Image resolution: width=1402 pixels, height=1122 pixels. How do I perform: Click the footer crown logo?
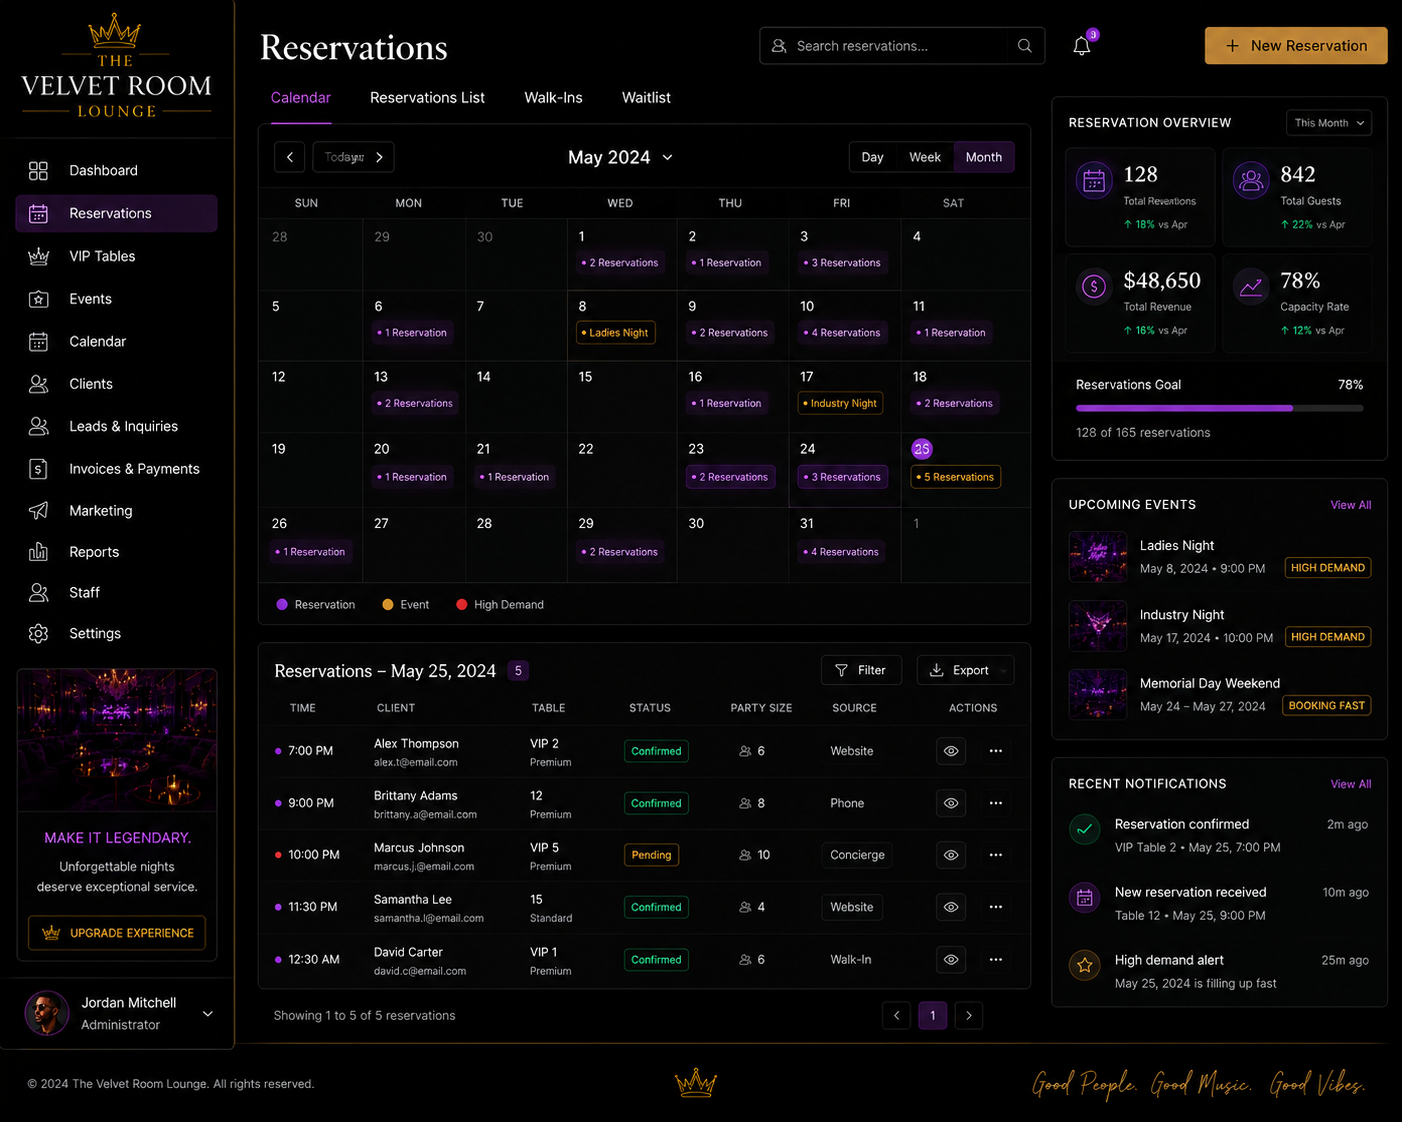696,1082
